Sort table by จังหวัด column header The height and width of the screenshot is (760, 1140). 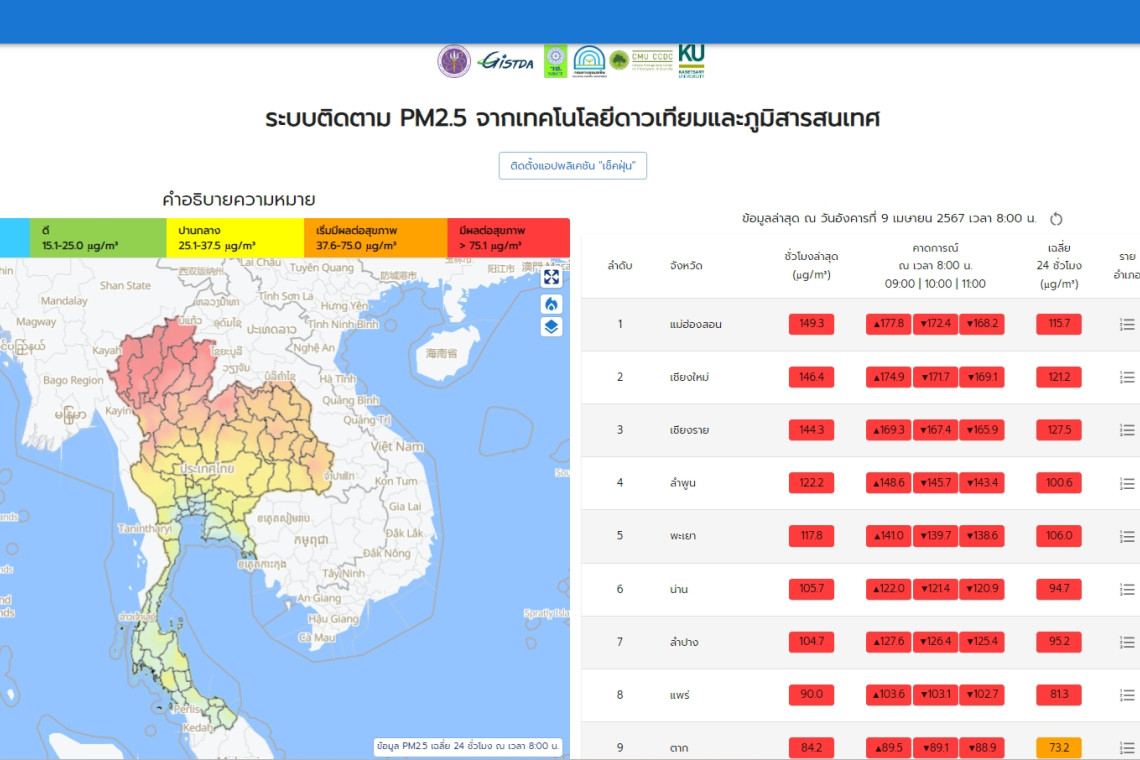point(686,266)
